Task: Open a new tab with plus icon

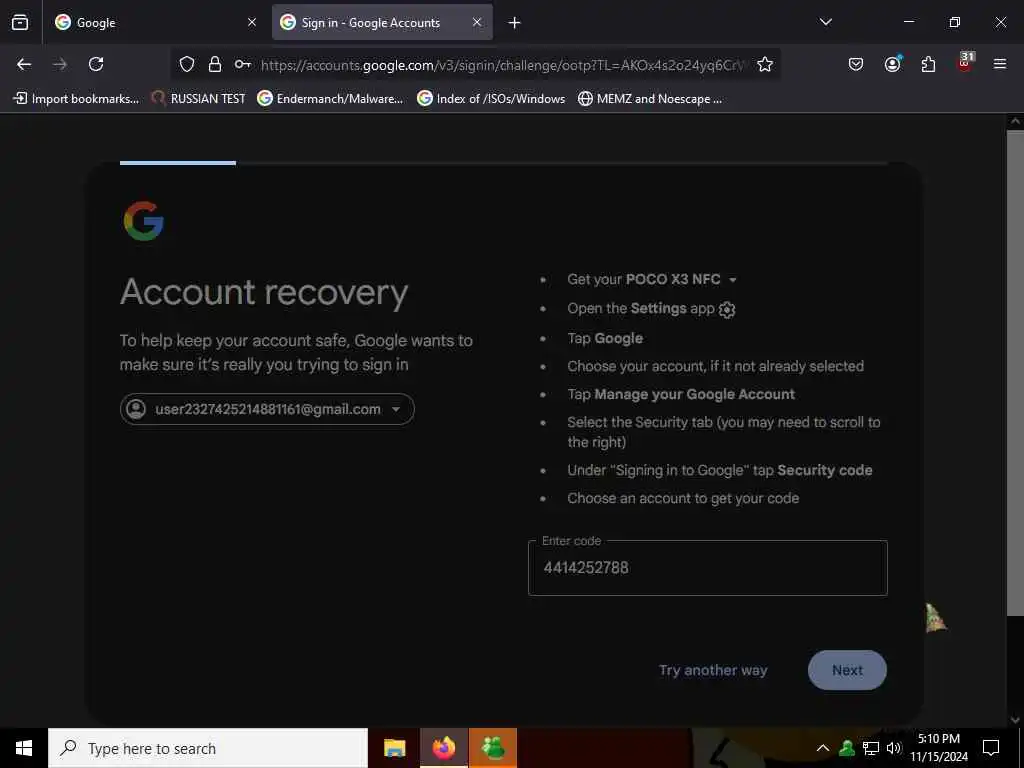Action: (515, 23)
